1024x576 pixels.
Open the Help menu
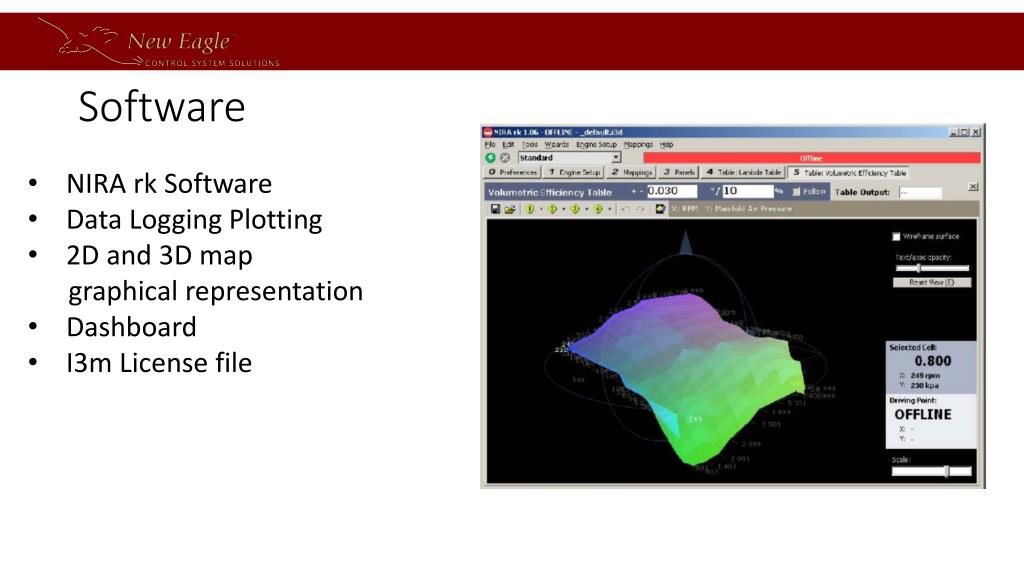pyautogui.click(x=666, y=144)
